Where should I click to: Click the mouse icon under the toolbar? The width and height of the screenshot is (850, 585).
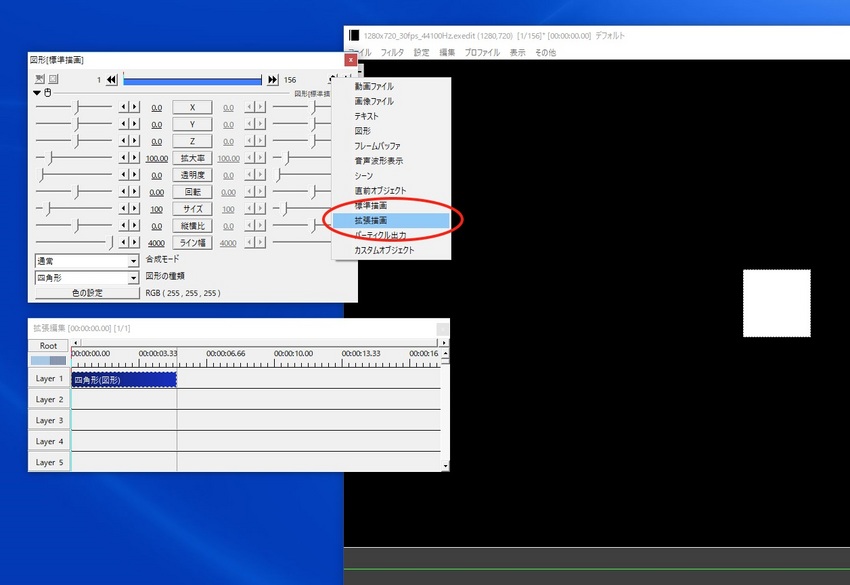point(48,93)
